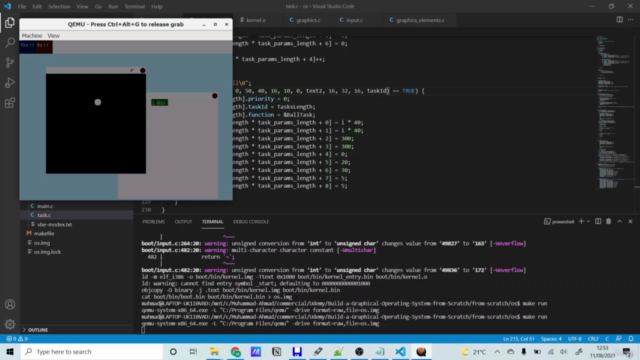The height and width of the screenshot is (360, 640).
Task: Open notifications bell in status bar
Action: (x=631, y=339)
